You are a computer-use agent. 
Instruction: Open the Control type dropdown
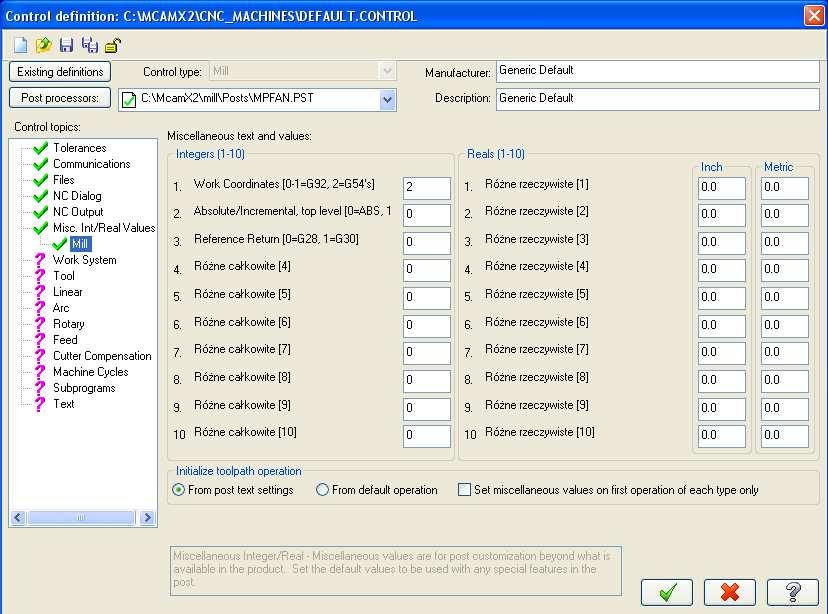pos(387,71)
